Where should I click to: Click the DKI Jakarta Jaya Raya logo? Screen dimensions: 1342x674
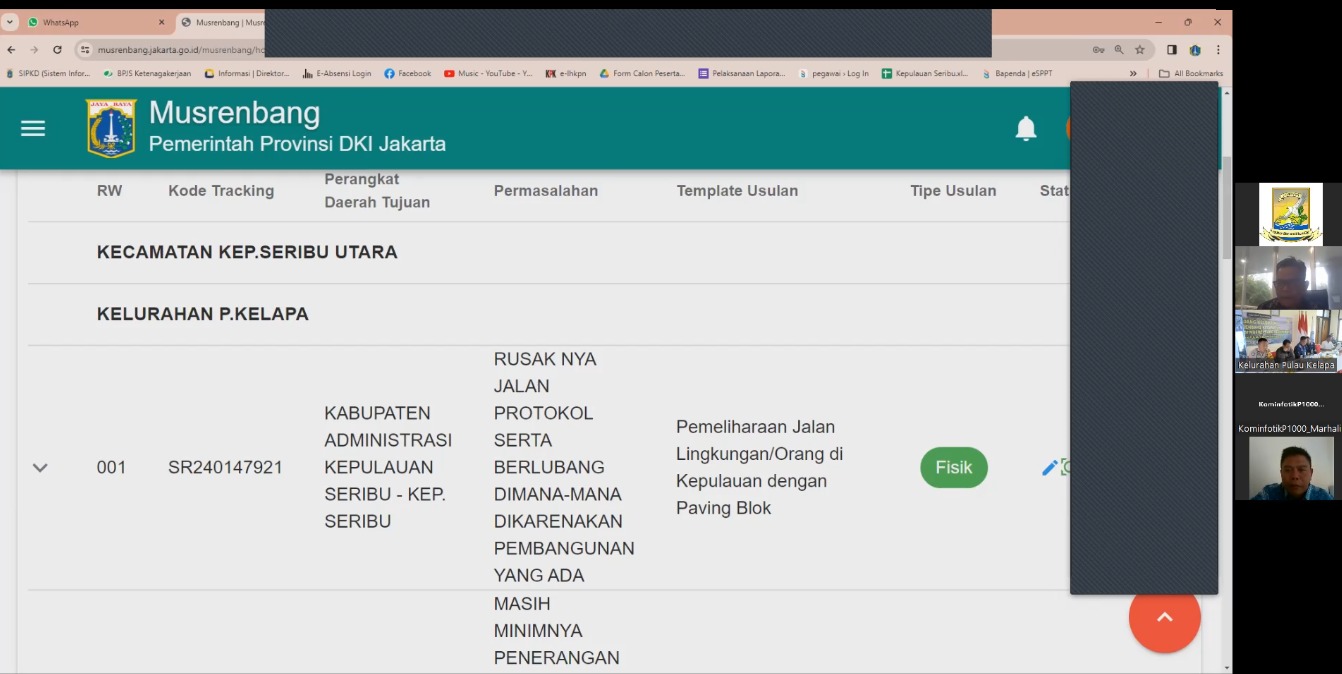[110, 128]
